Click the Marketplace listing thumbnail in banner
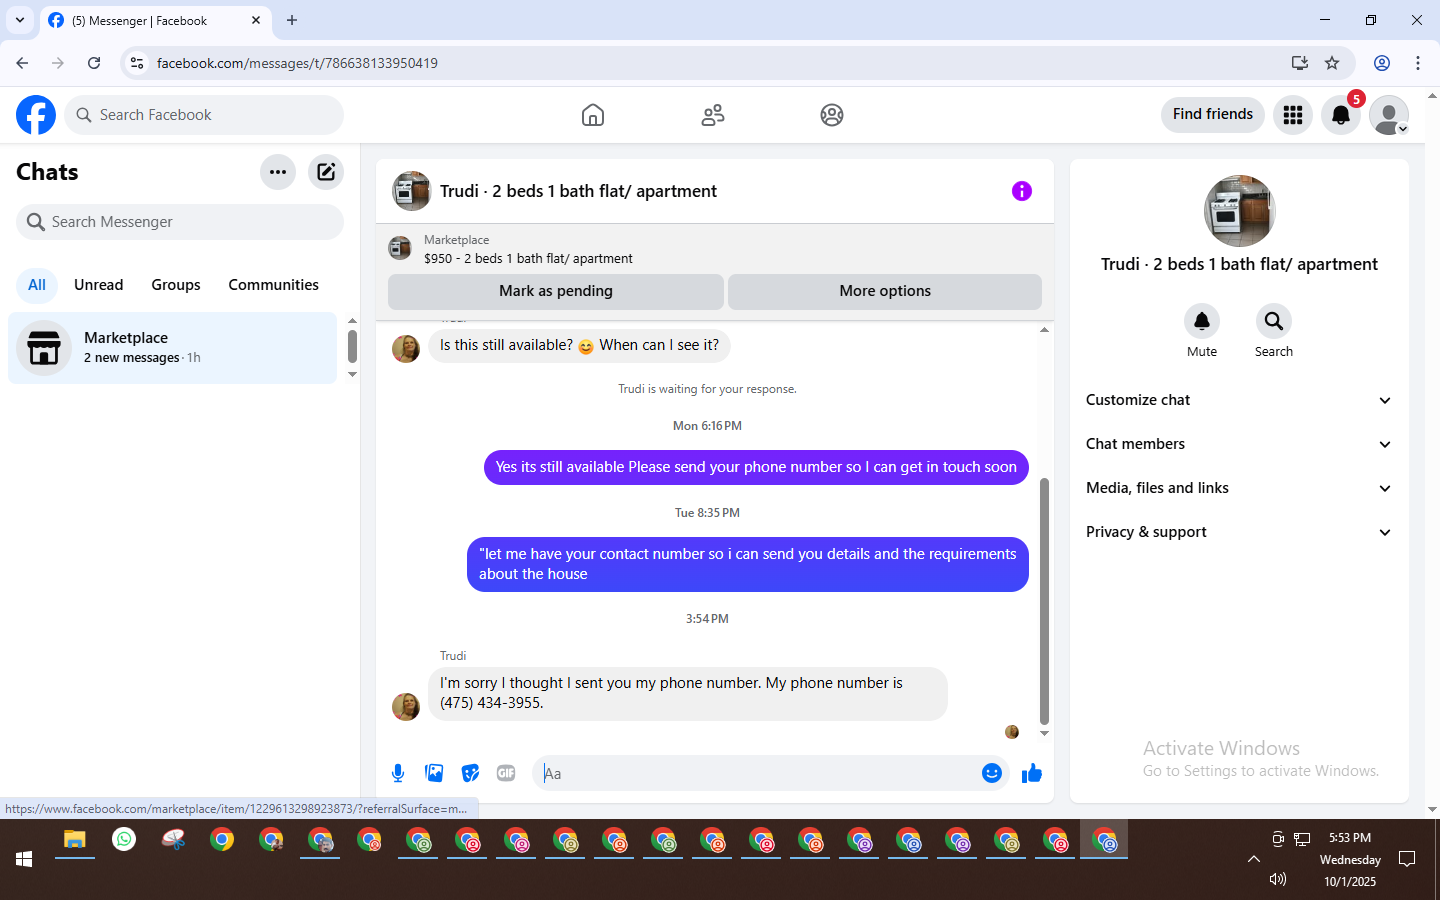Screen dimensions: 1440x900 pos(400,248)
